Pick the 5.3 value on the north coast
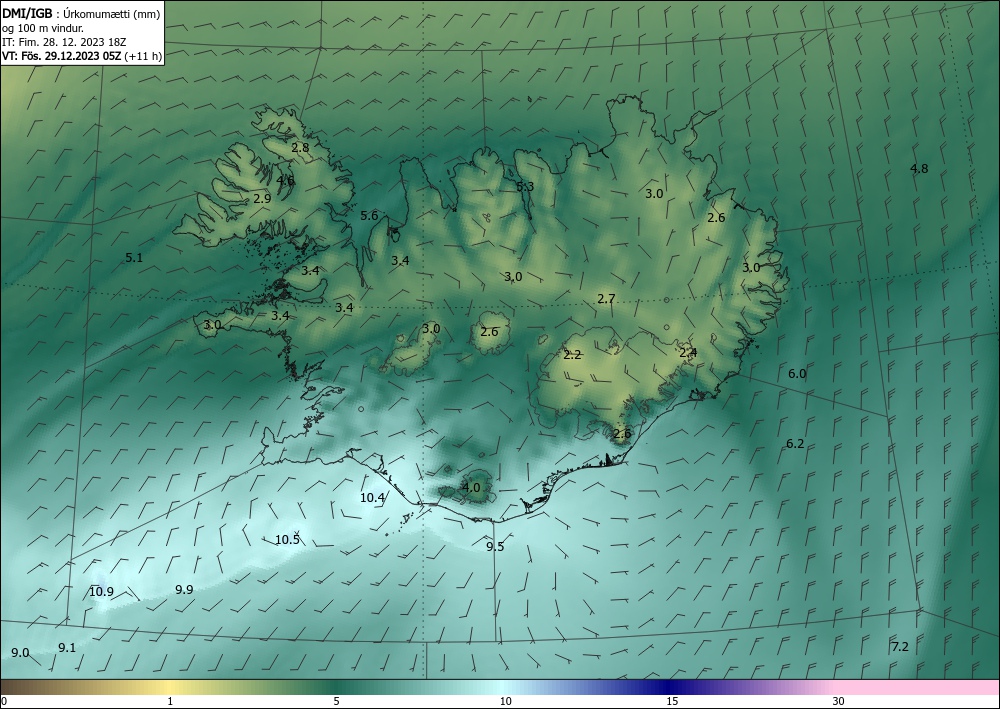1000x709 pixels. click(x=525, y=186)
